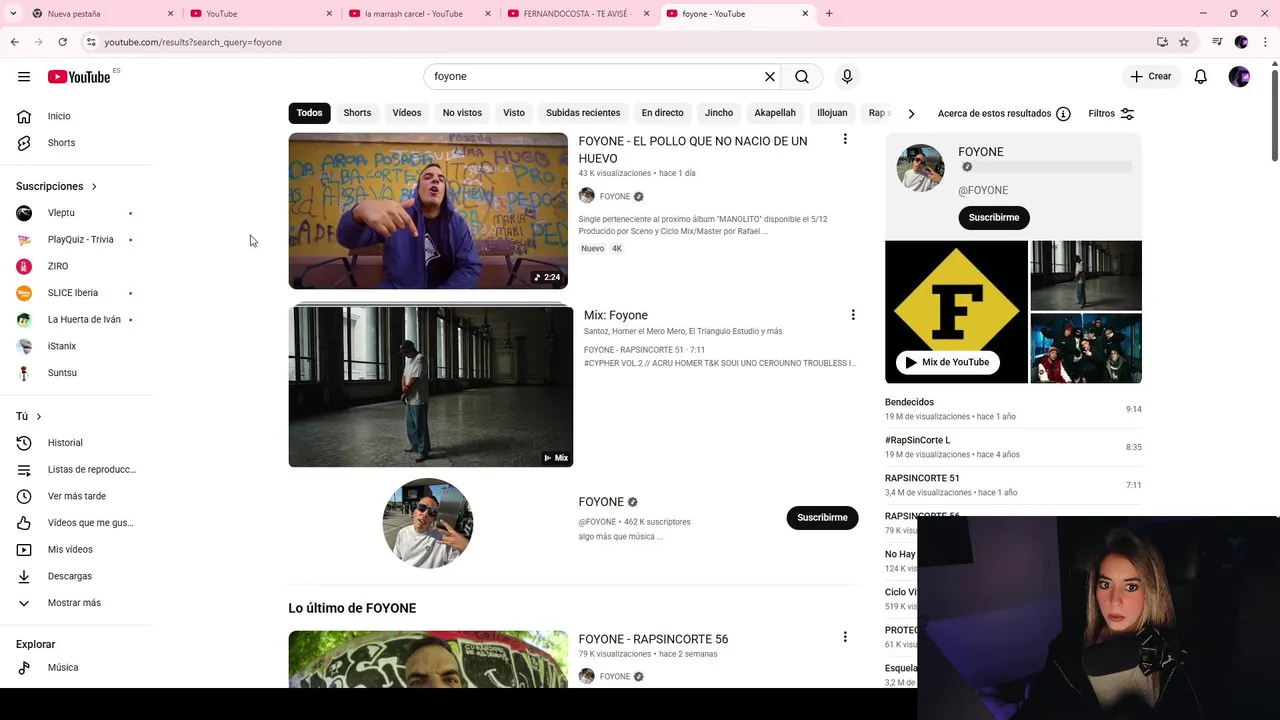Select the No vistos filter chip
The width and height of the screenshot is (1280, 720).
tap(462, 113)
